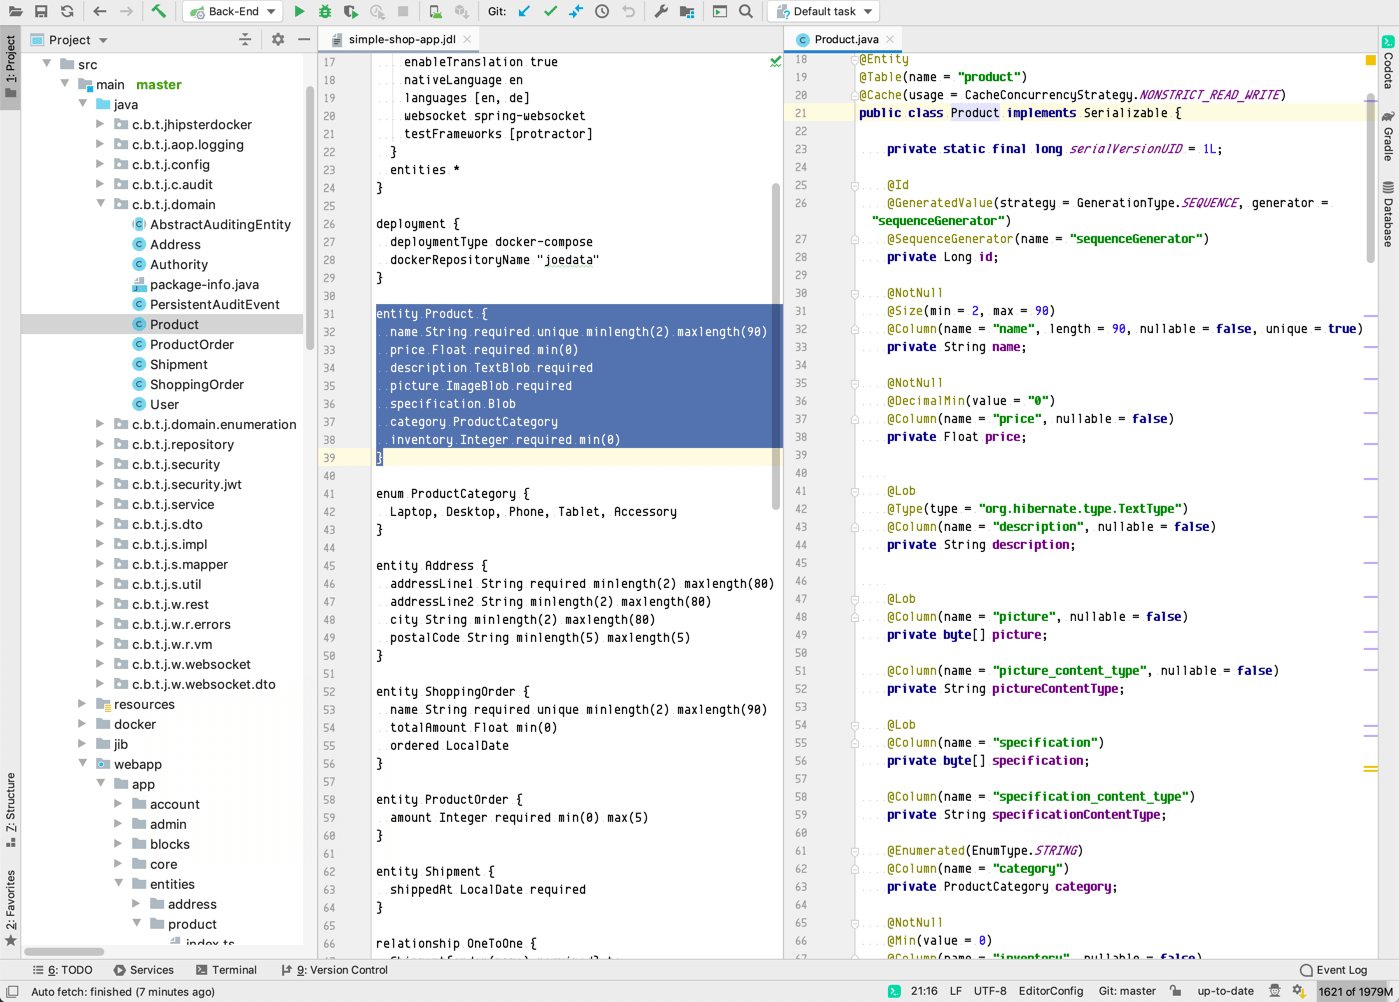Commit changes with the green checkmark icon
Viewport: 1399px width, 1002px height.
[x=548, y=11]
